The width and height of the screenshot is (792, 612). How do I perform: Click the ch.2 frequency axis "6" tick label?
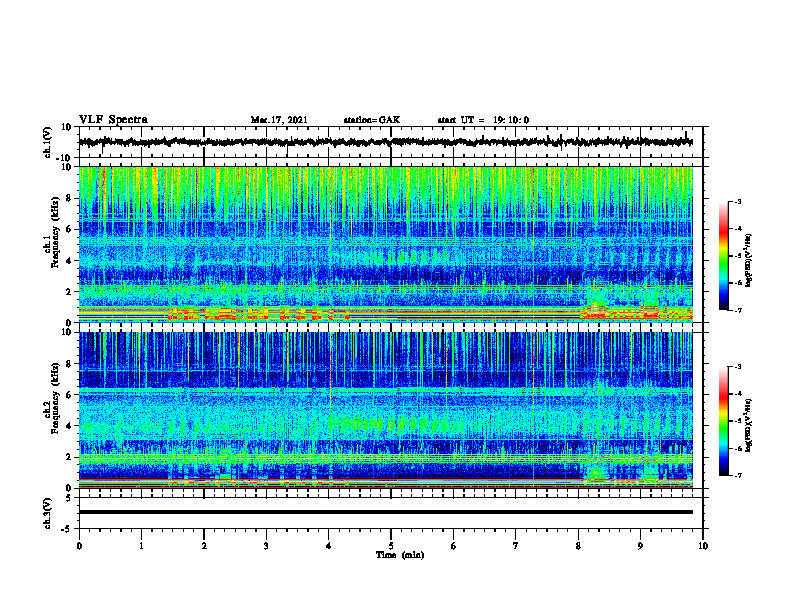[69, 395]
